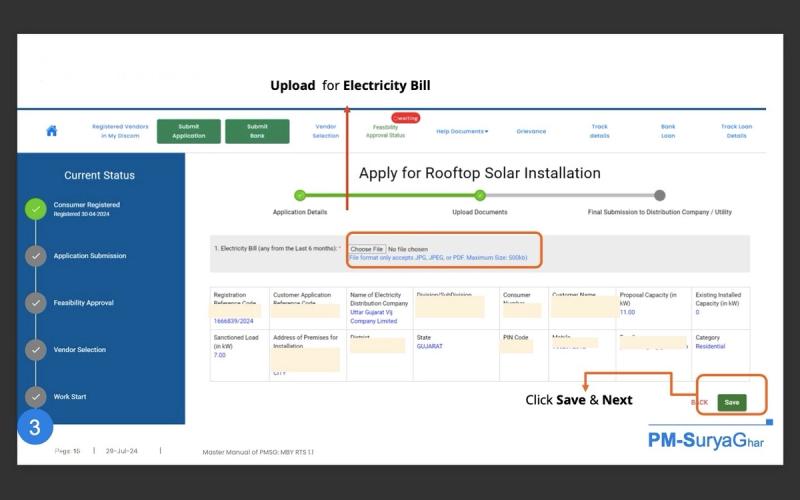
Task: Click the No file chosen text
Action: pos(408,249)
